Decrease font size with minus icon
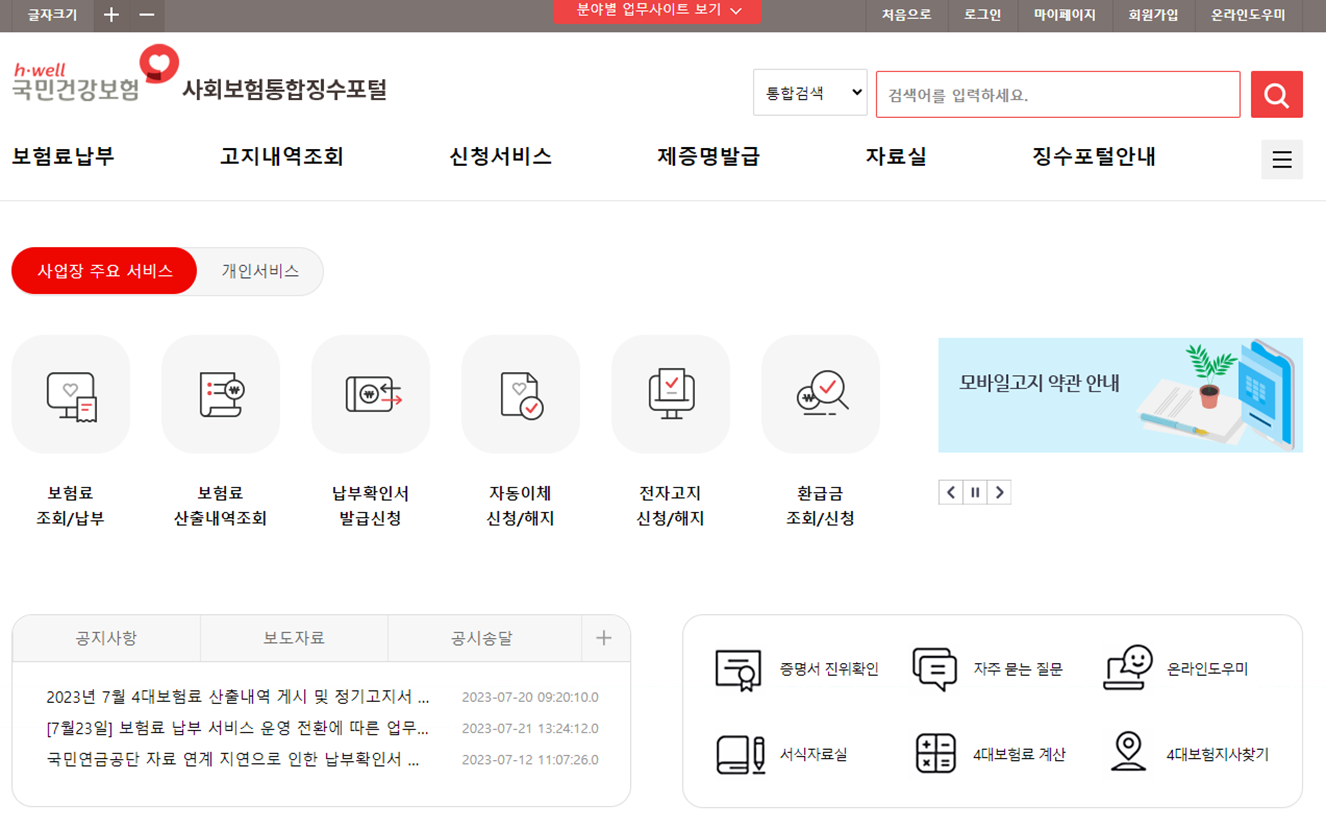 (x=147, y=15)
